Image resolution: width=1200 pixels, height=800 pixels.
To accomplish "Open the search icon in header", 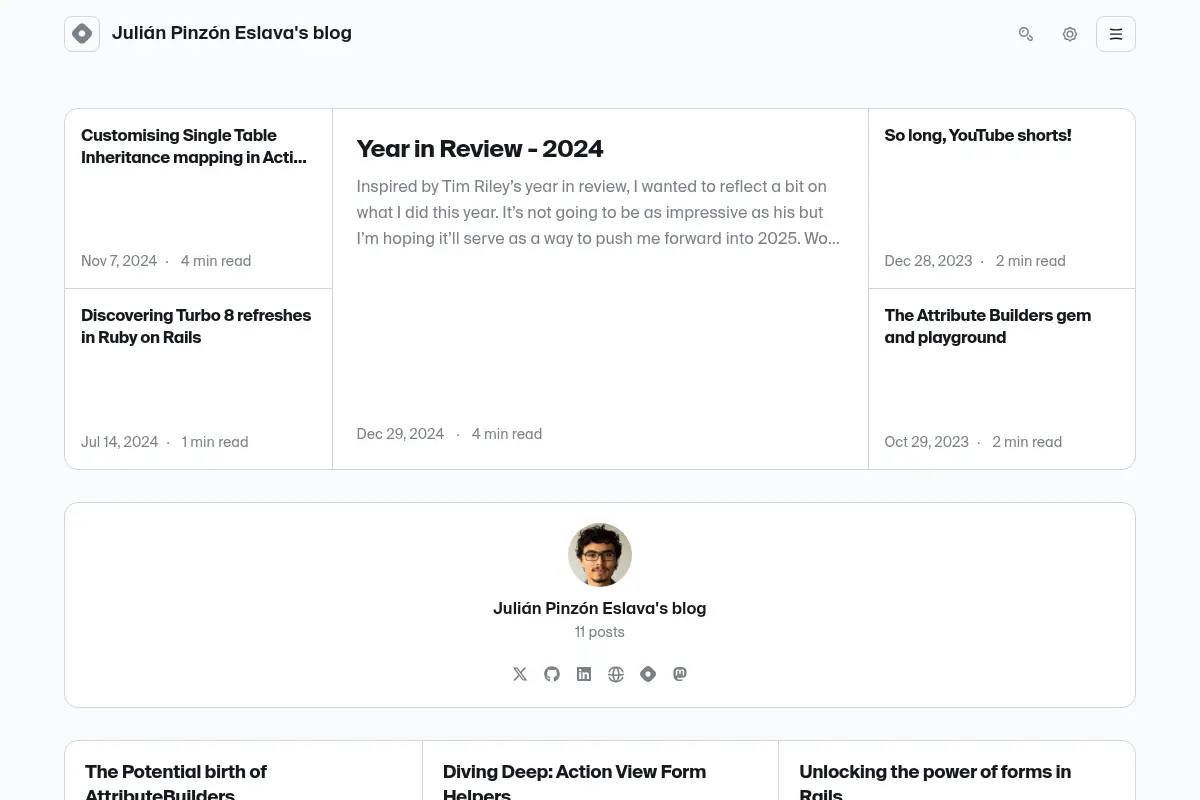I will pos(1026,34).
